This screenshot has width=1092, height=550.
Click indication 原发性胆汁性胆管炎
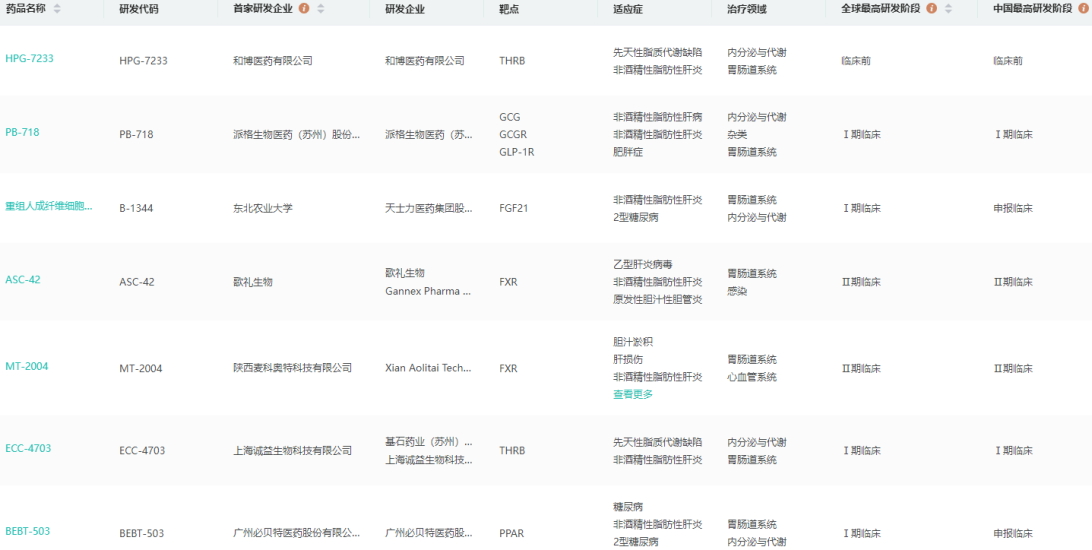pos(657,299)
